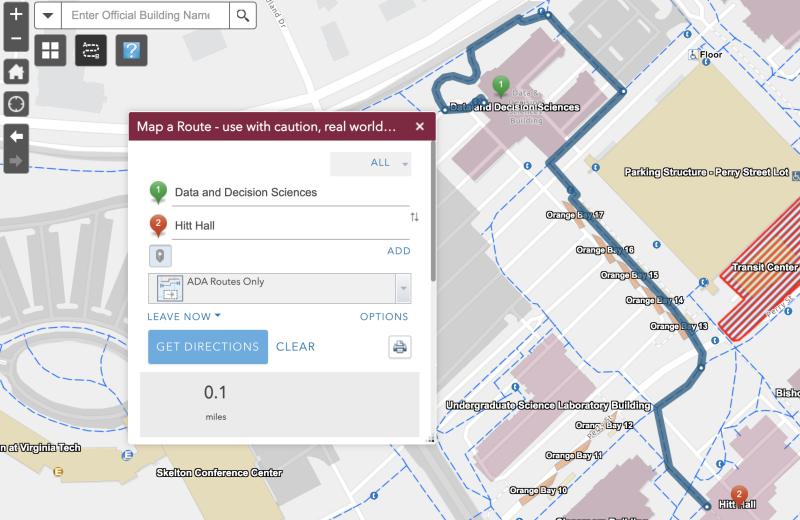Click the GET DIRECTIONS button
This screenshot has width=800, height=520.
208,346
